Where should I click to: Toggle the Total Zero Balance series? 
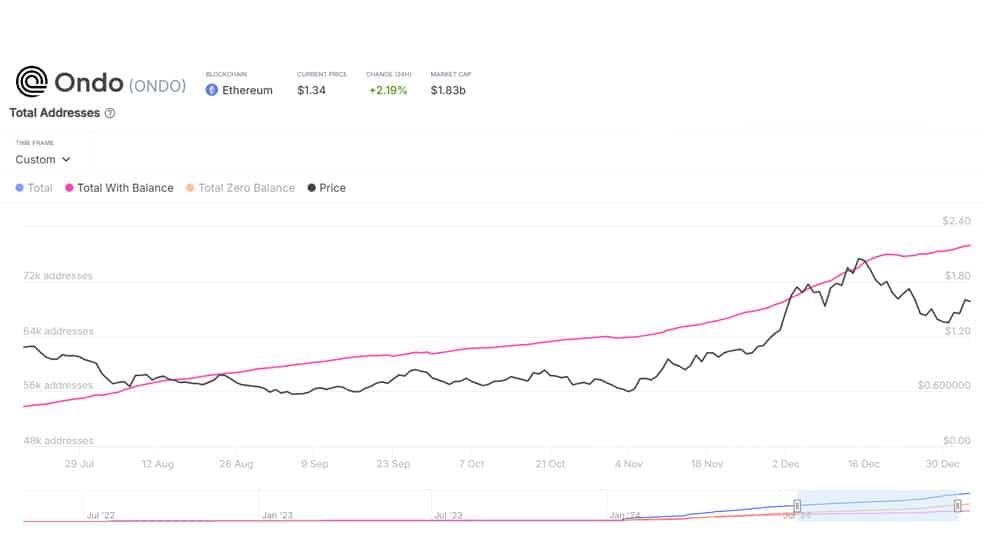point(240,188)
